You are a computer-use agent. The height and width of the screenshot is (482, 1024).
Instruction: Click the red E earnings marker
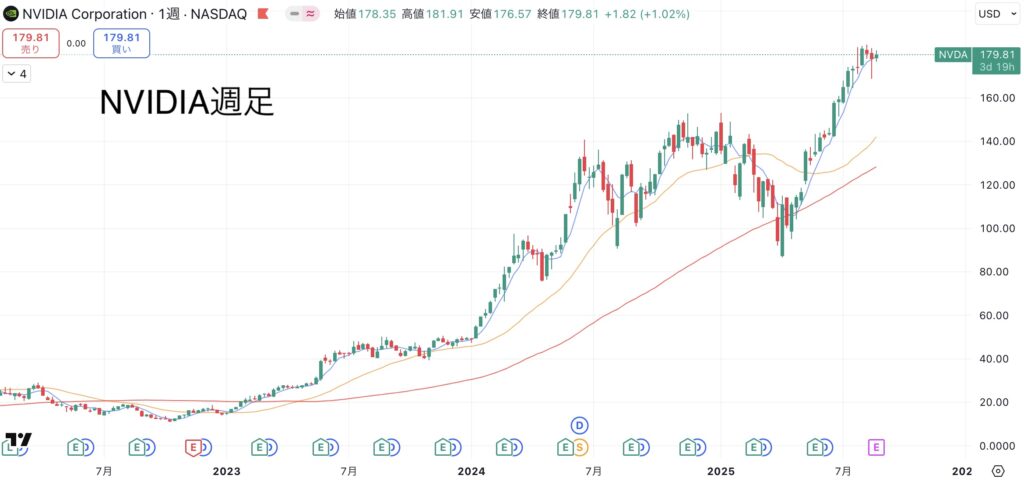(192, 447)
